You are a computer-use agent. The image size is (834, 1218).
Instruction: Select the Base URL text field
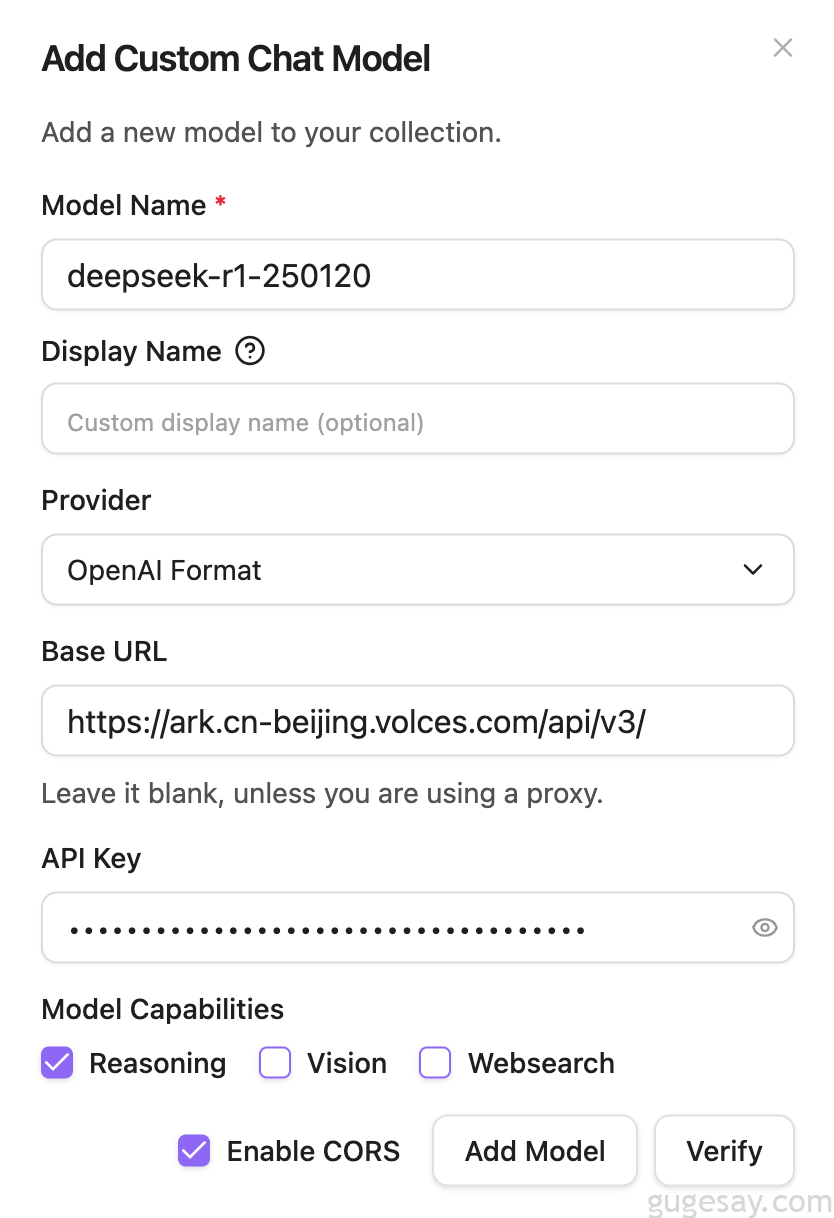(418, 720)
